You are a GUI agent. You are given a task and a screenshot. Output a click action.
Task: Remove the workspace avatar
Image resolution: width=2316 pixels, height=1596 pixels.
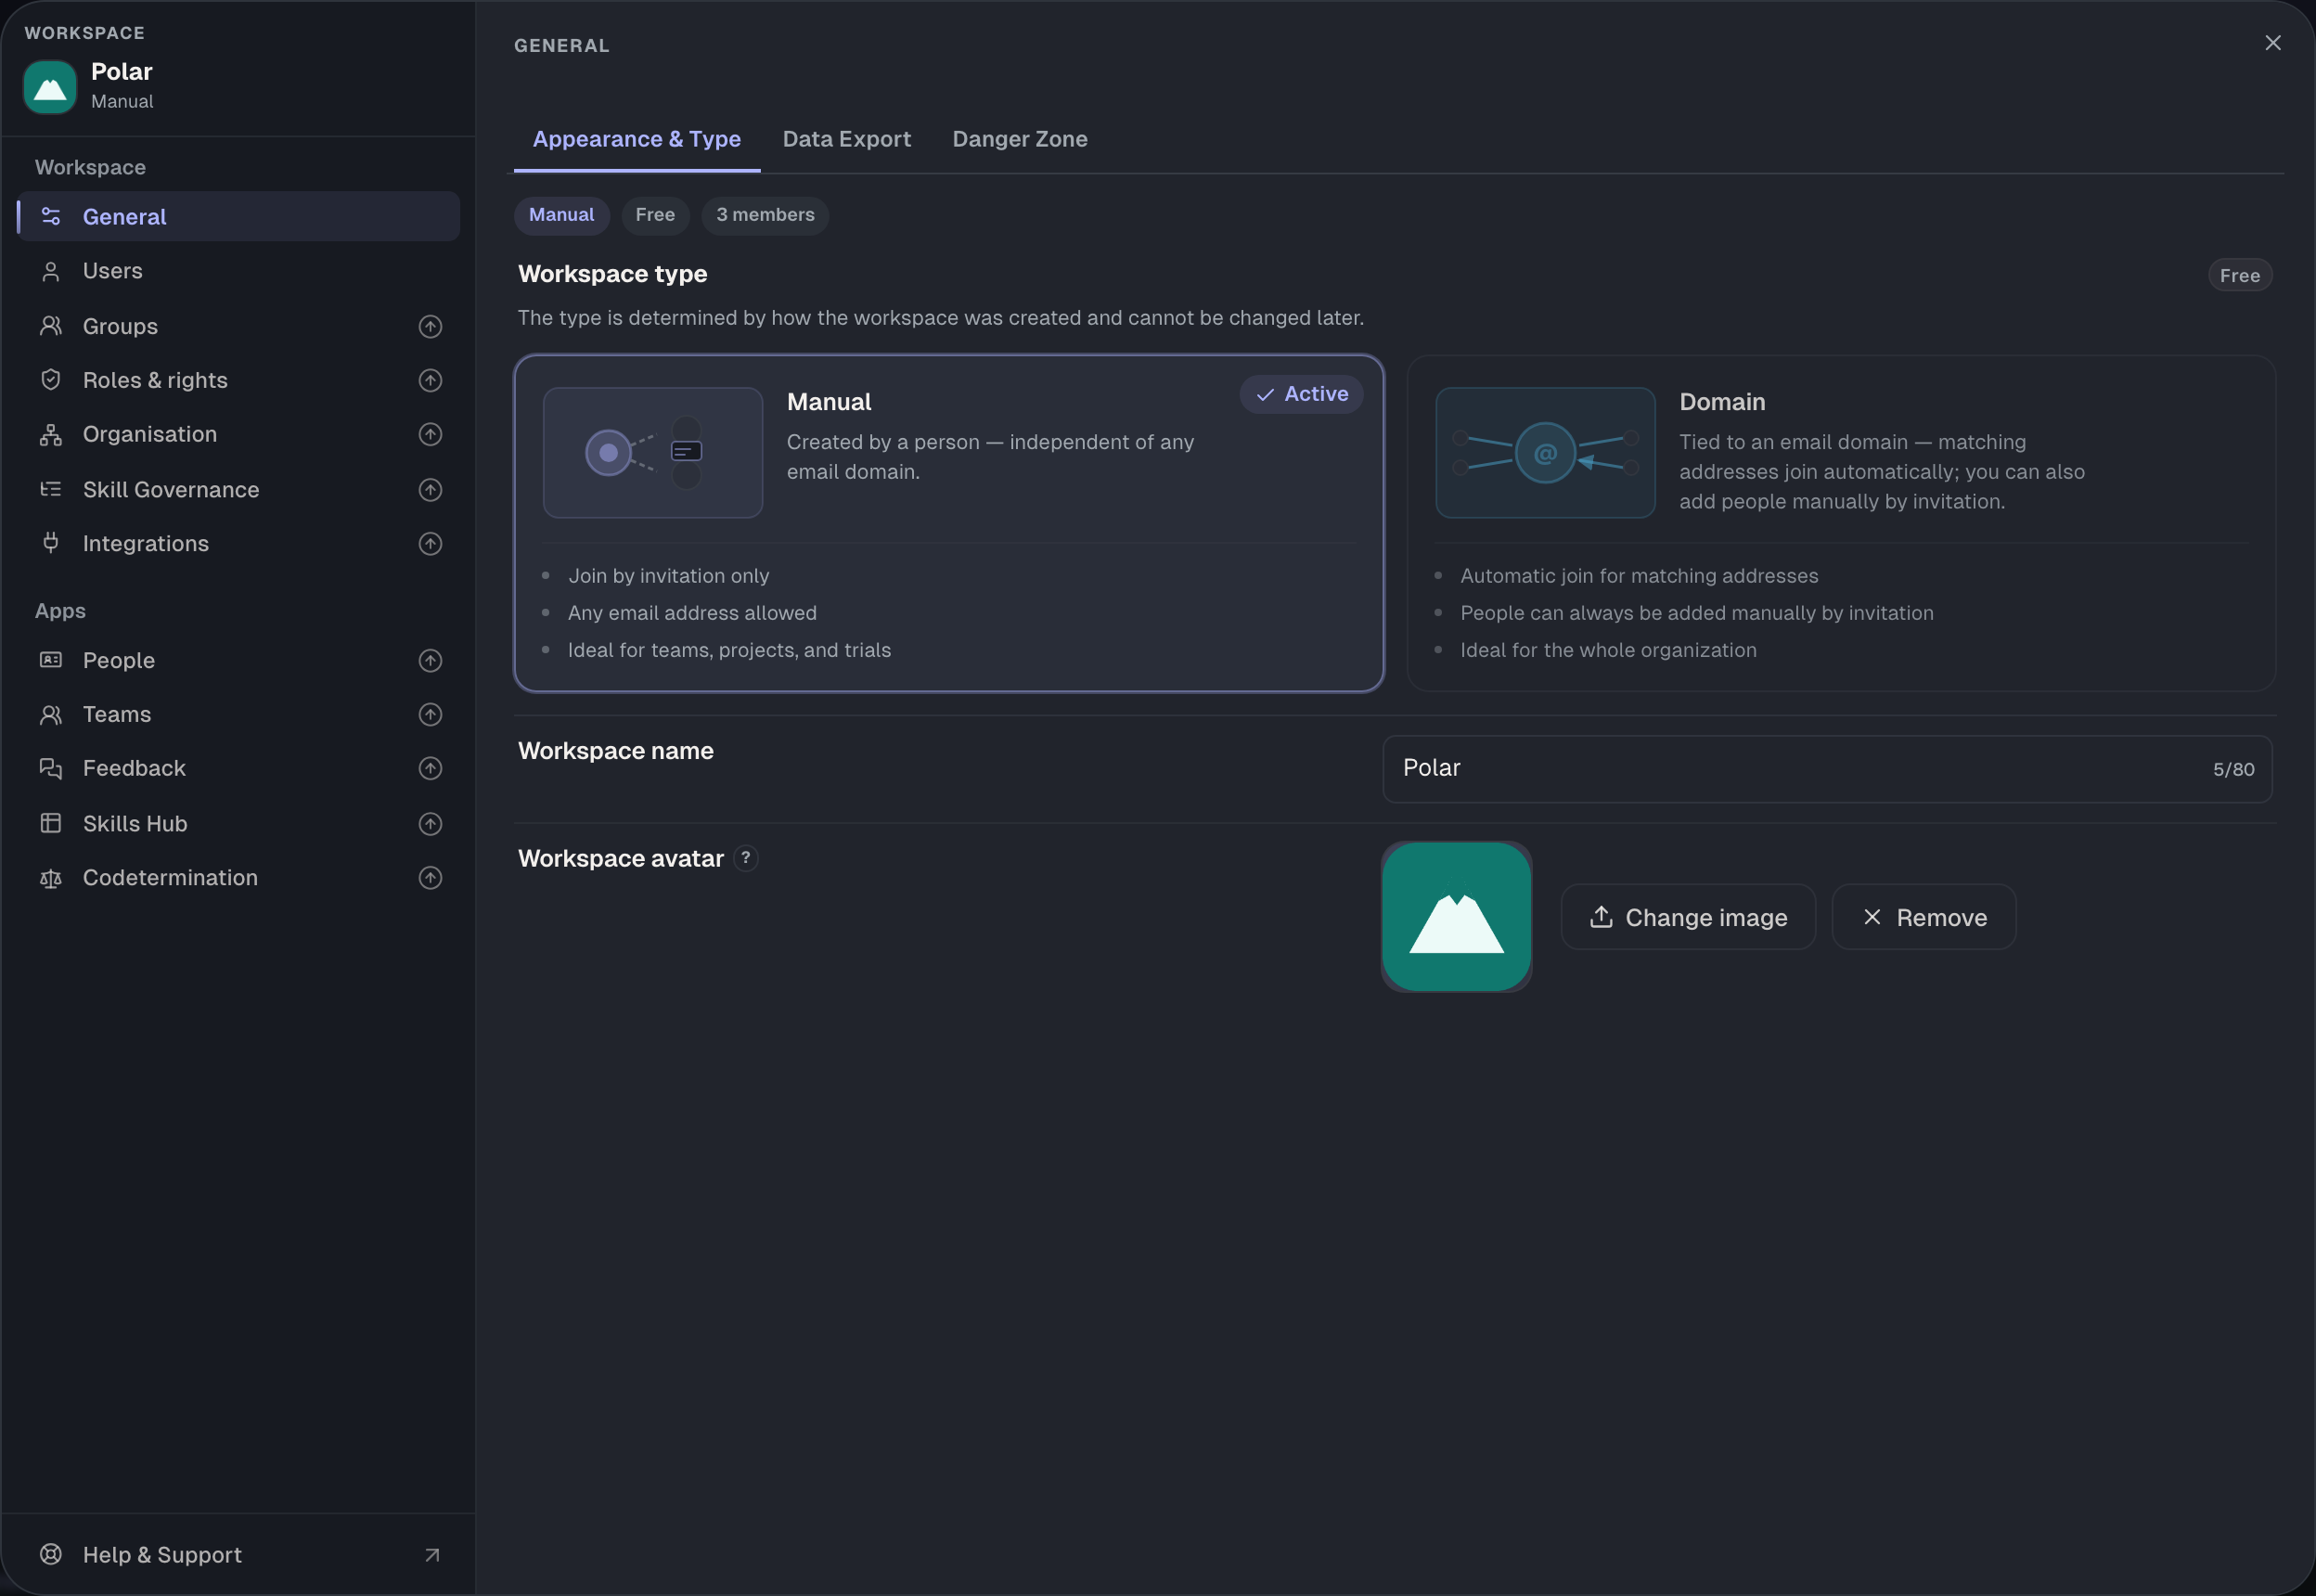click(x=1924, y=917)
